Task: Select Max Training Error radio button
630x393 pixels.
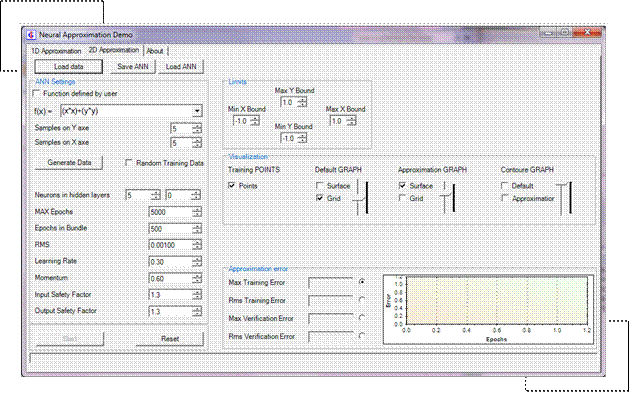Action: (362, 282)
